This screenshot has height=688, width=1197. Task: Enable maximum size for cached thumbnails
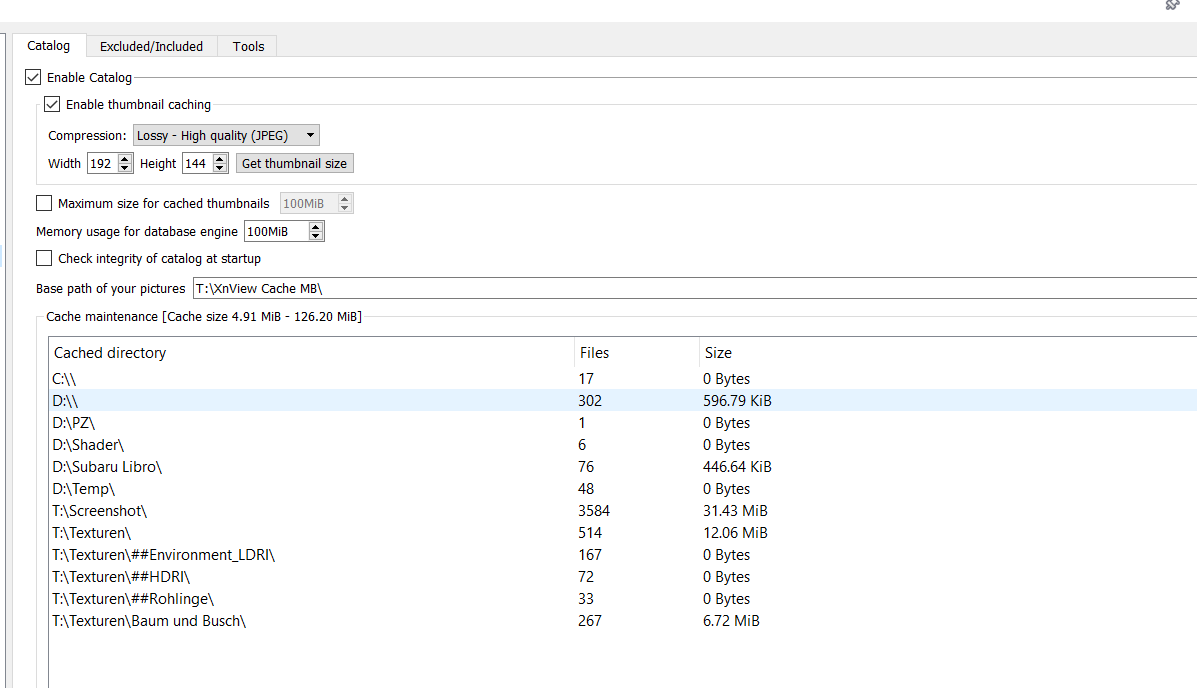click(x=44, y=203)
